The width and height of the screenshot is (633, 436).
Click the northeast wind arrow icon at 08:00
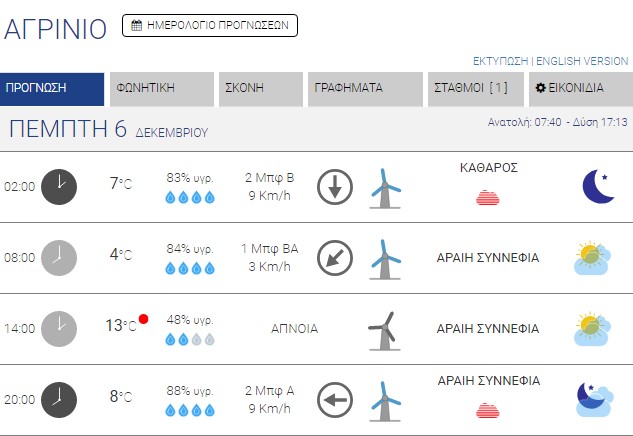tap(335, 258)
